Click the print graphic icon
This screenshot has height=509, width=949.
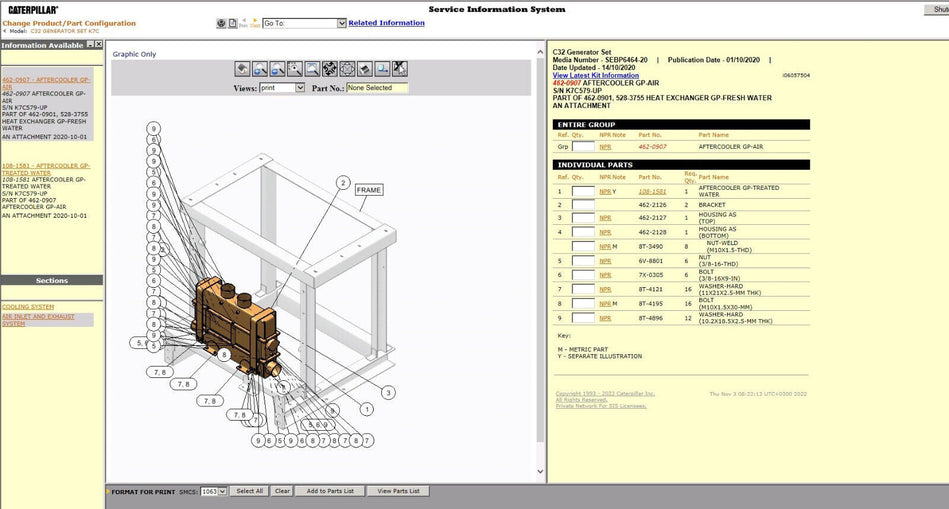tap(365, 69)
